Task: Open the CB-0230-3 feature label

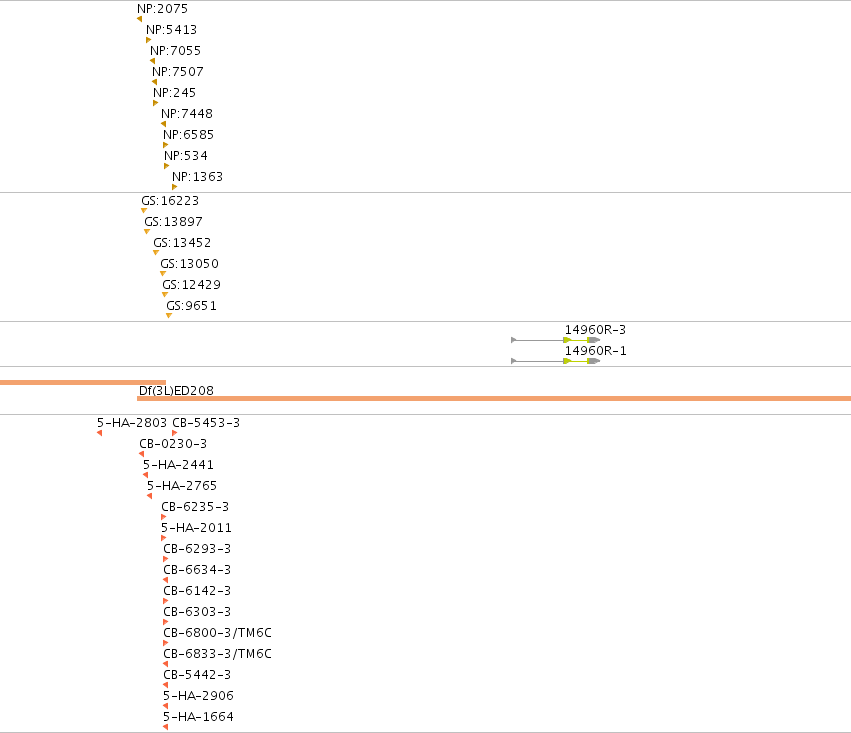Action: (x=173, y=444)
